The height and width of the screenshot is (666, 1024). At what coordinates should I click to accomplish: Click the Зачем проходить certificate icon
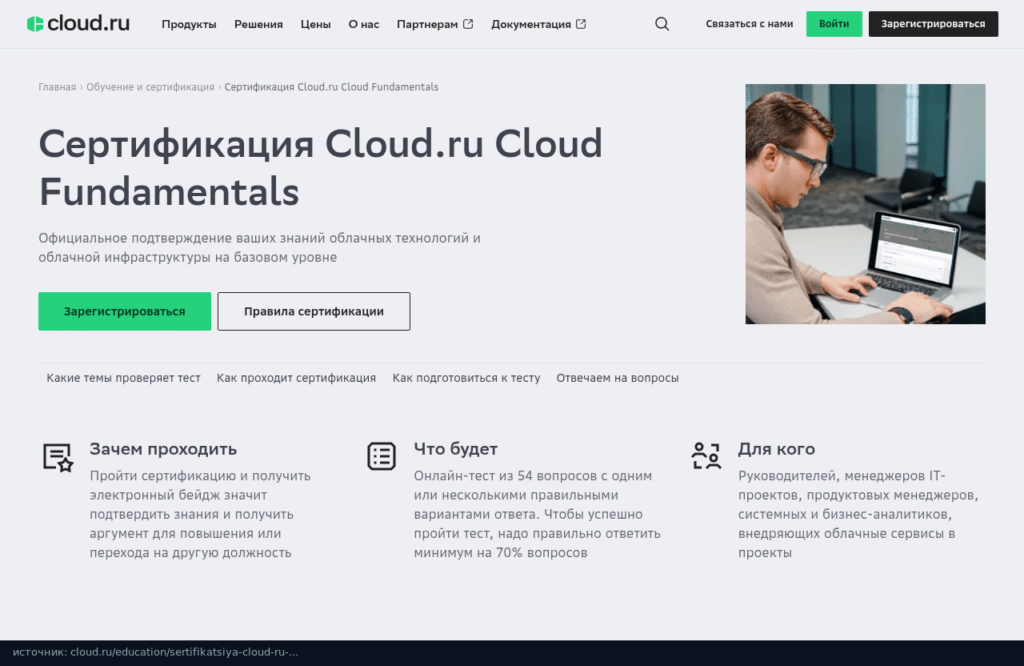58,457
